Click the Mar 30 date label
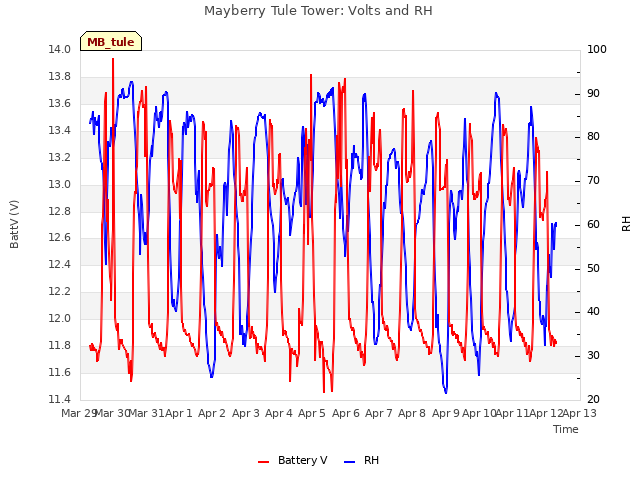 [112, 413]
